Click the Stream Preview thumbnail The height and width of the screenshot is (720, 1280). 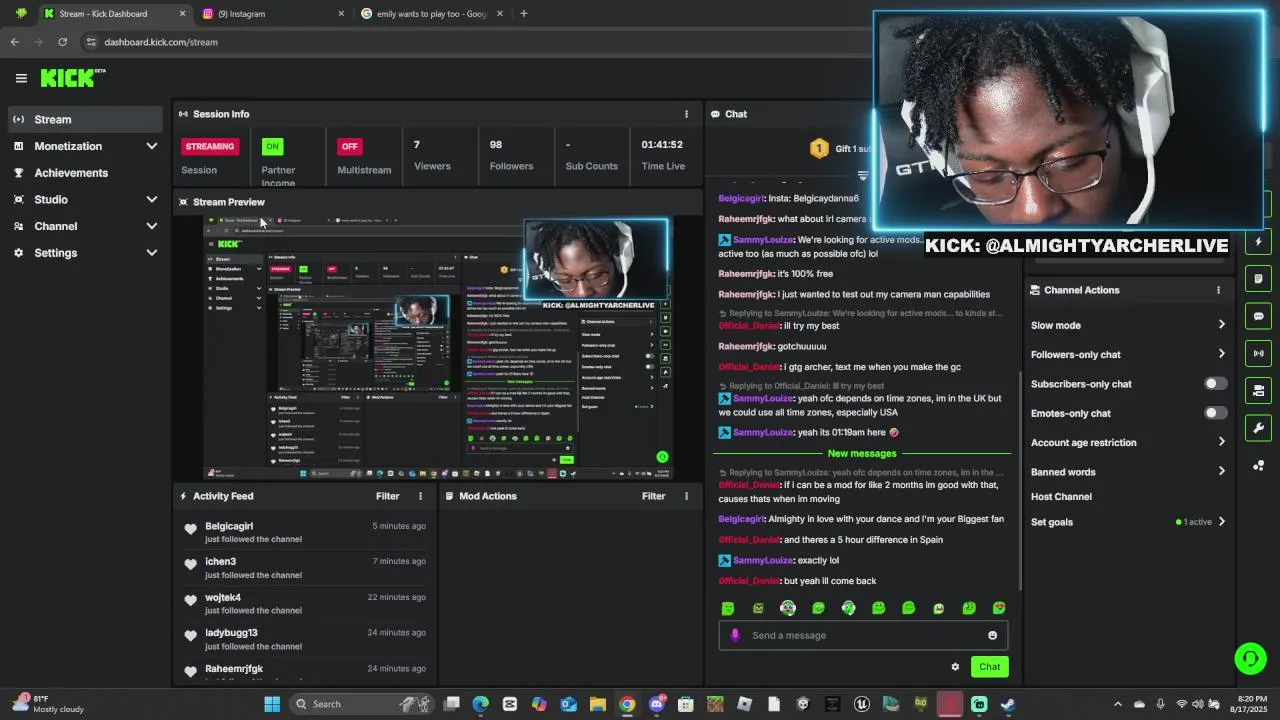pyautogui.click(x=437, y=347)
